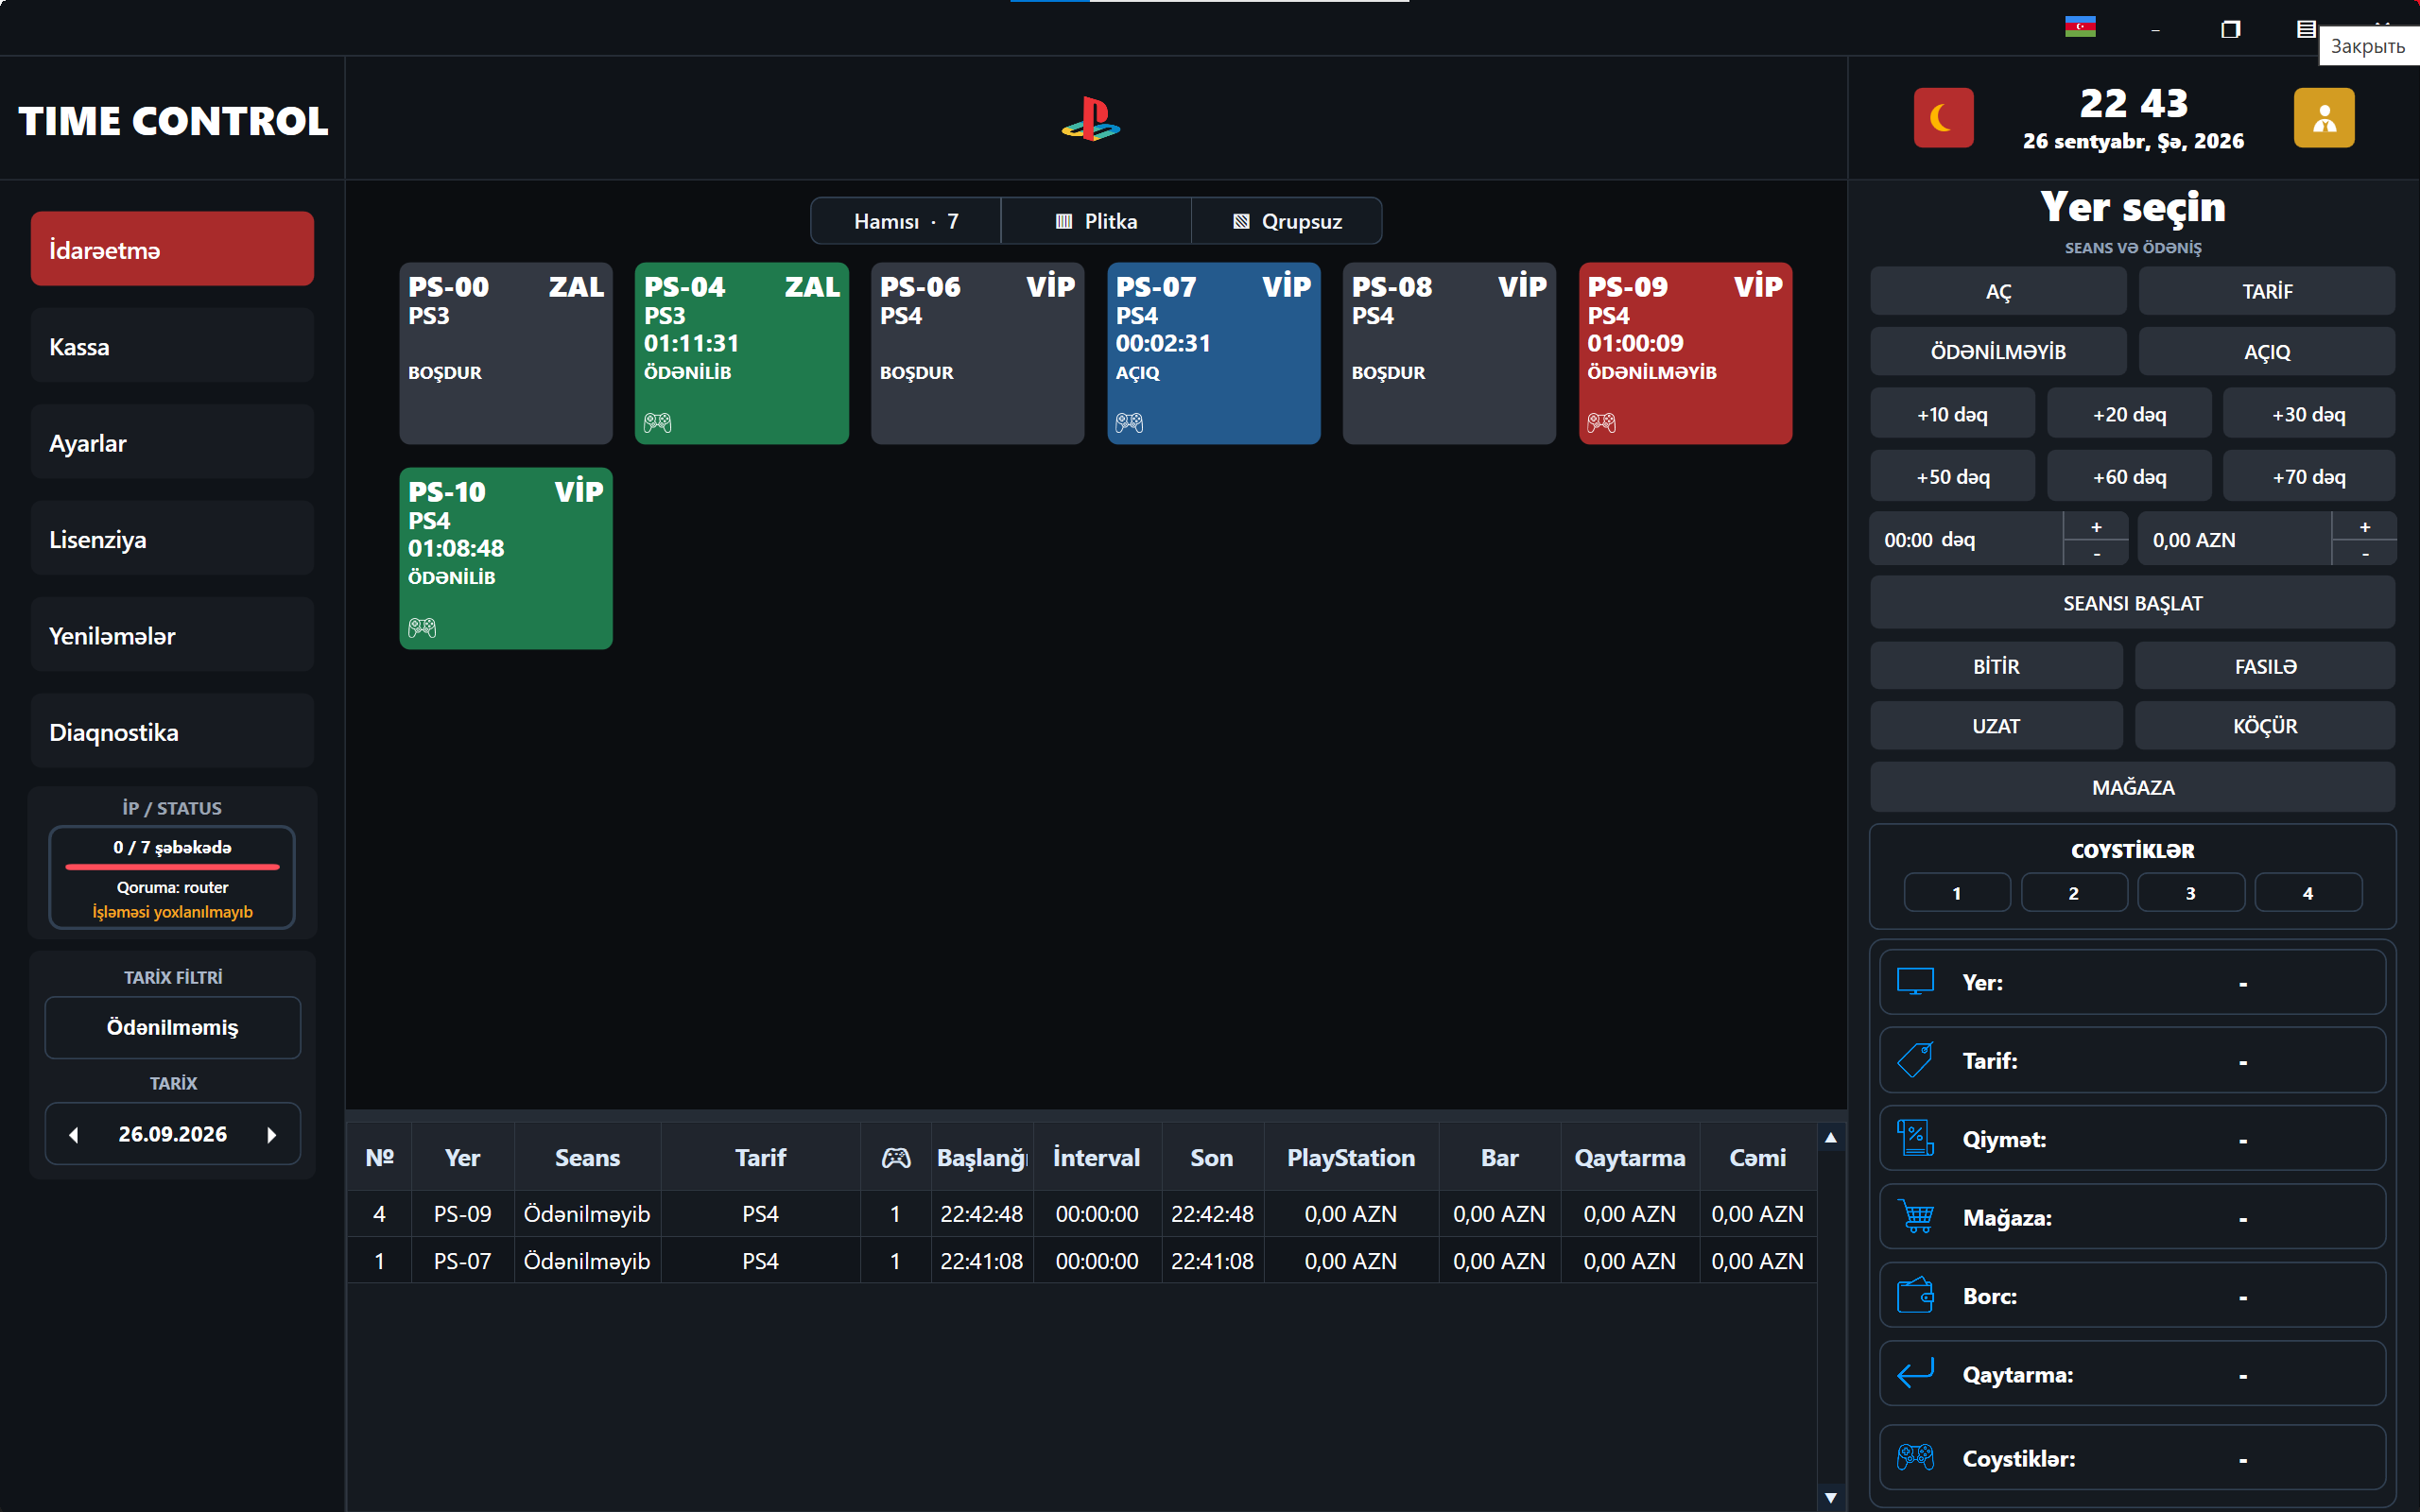This screenshot has height=1512, width=2420.
Task: Open the Ödənilməmiş filter selector
Action: [173, 1028]
